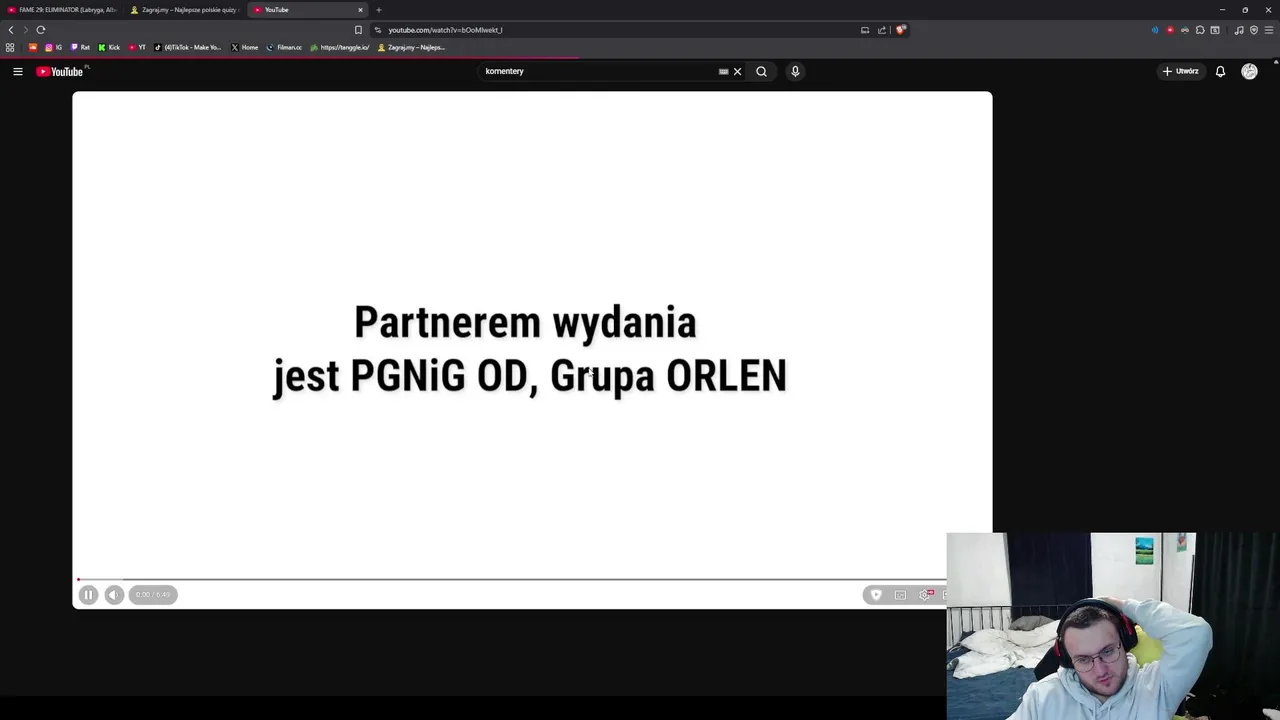Image resolution: width=1280 pixels, height=720 pixels.
Task: Mute the video with the speaker icon
Action: click(114, 595)
